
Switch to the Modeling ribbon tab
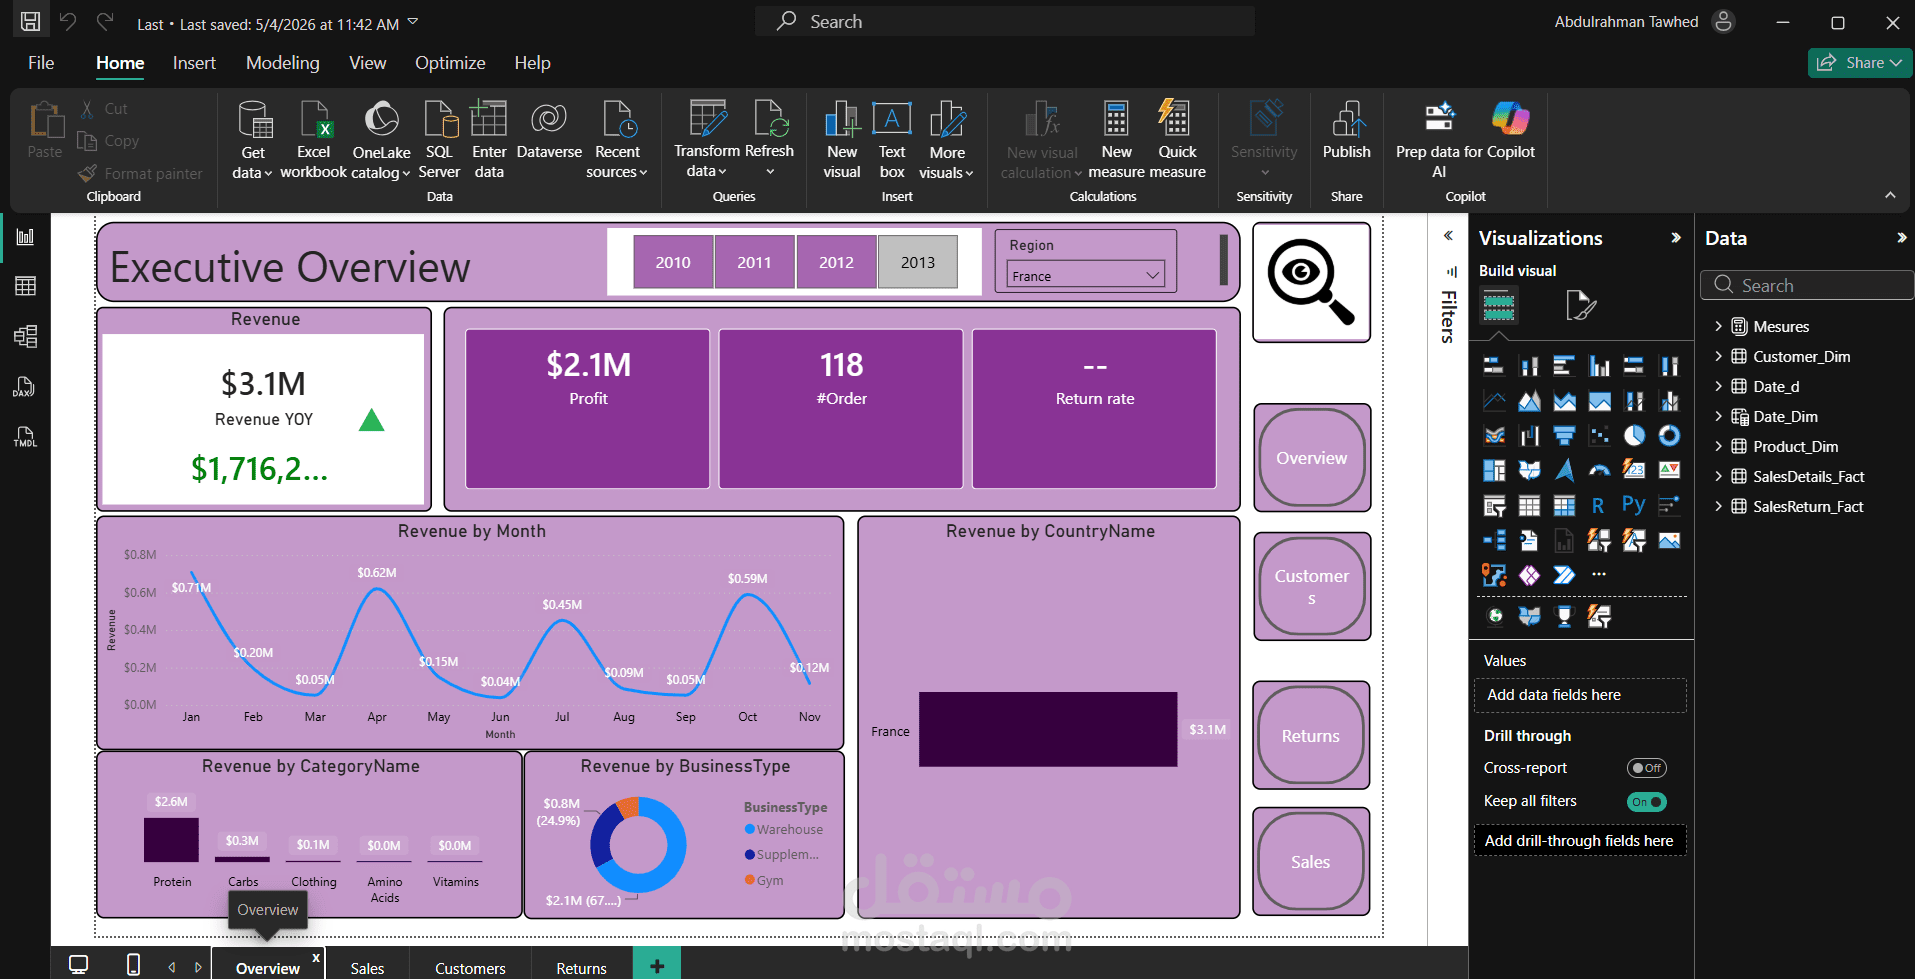coord(283,63)
